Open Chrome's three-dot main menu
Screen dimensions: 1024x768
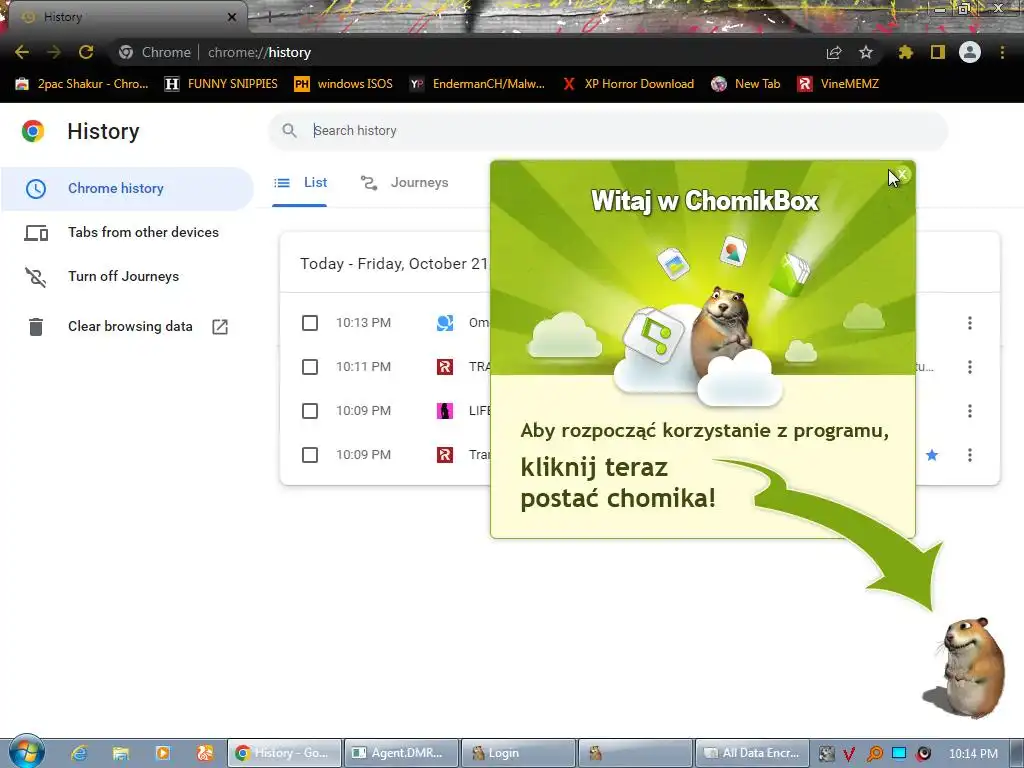coord(1002,52)
